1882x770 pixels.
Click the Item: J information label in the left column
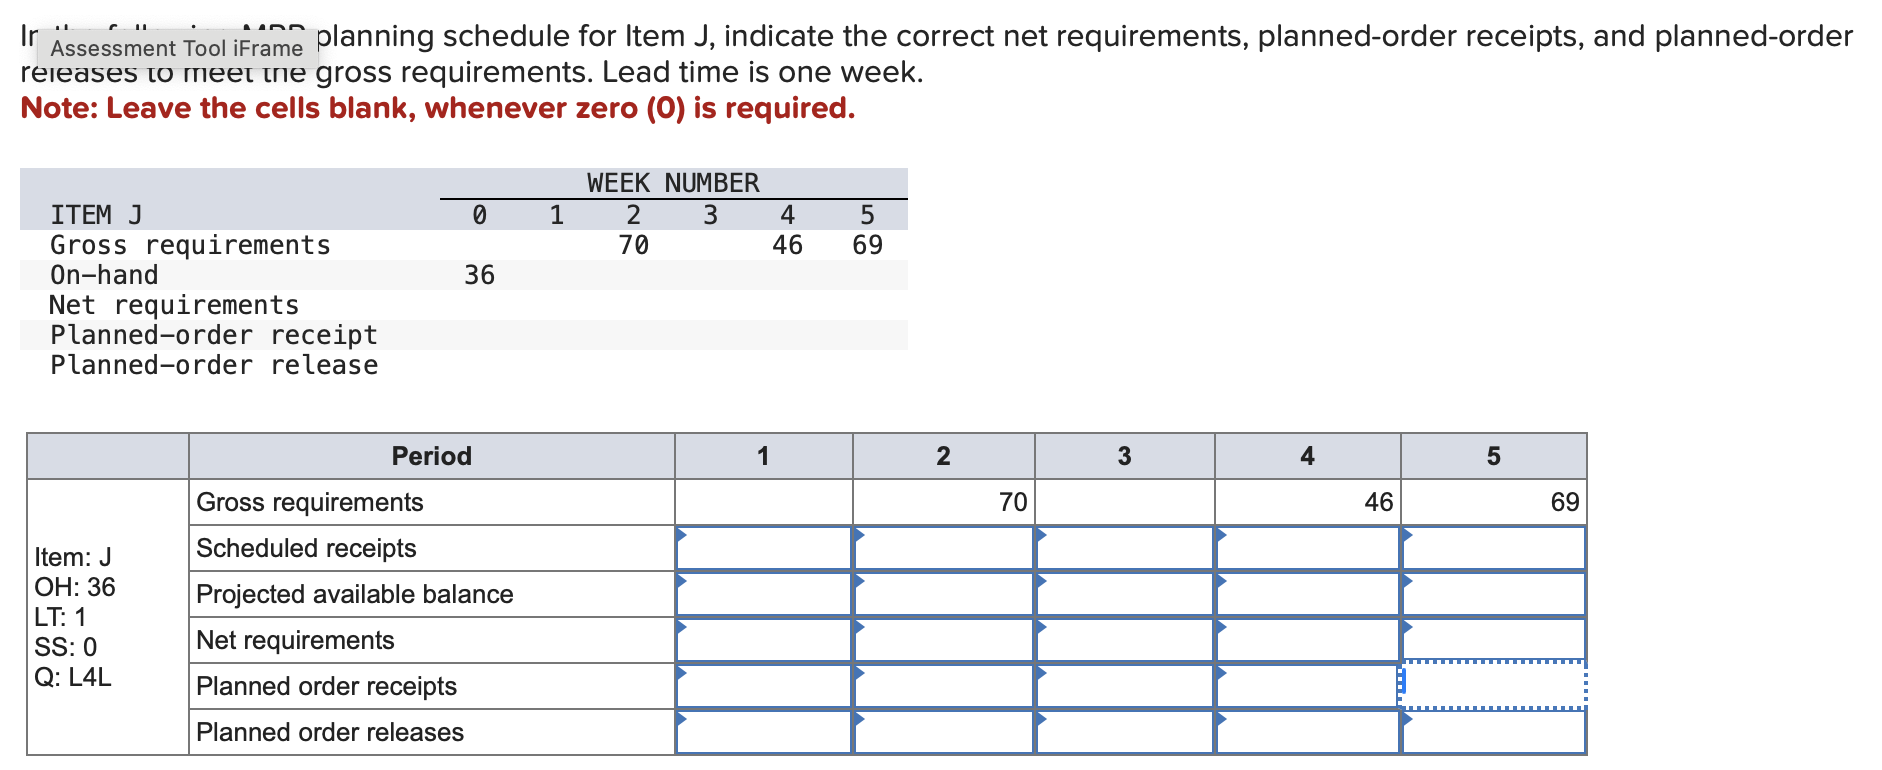pyautogui.click(x=72, y=557)
